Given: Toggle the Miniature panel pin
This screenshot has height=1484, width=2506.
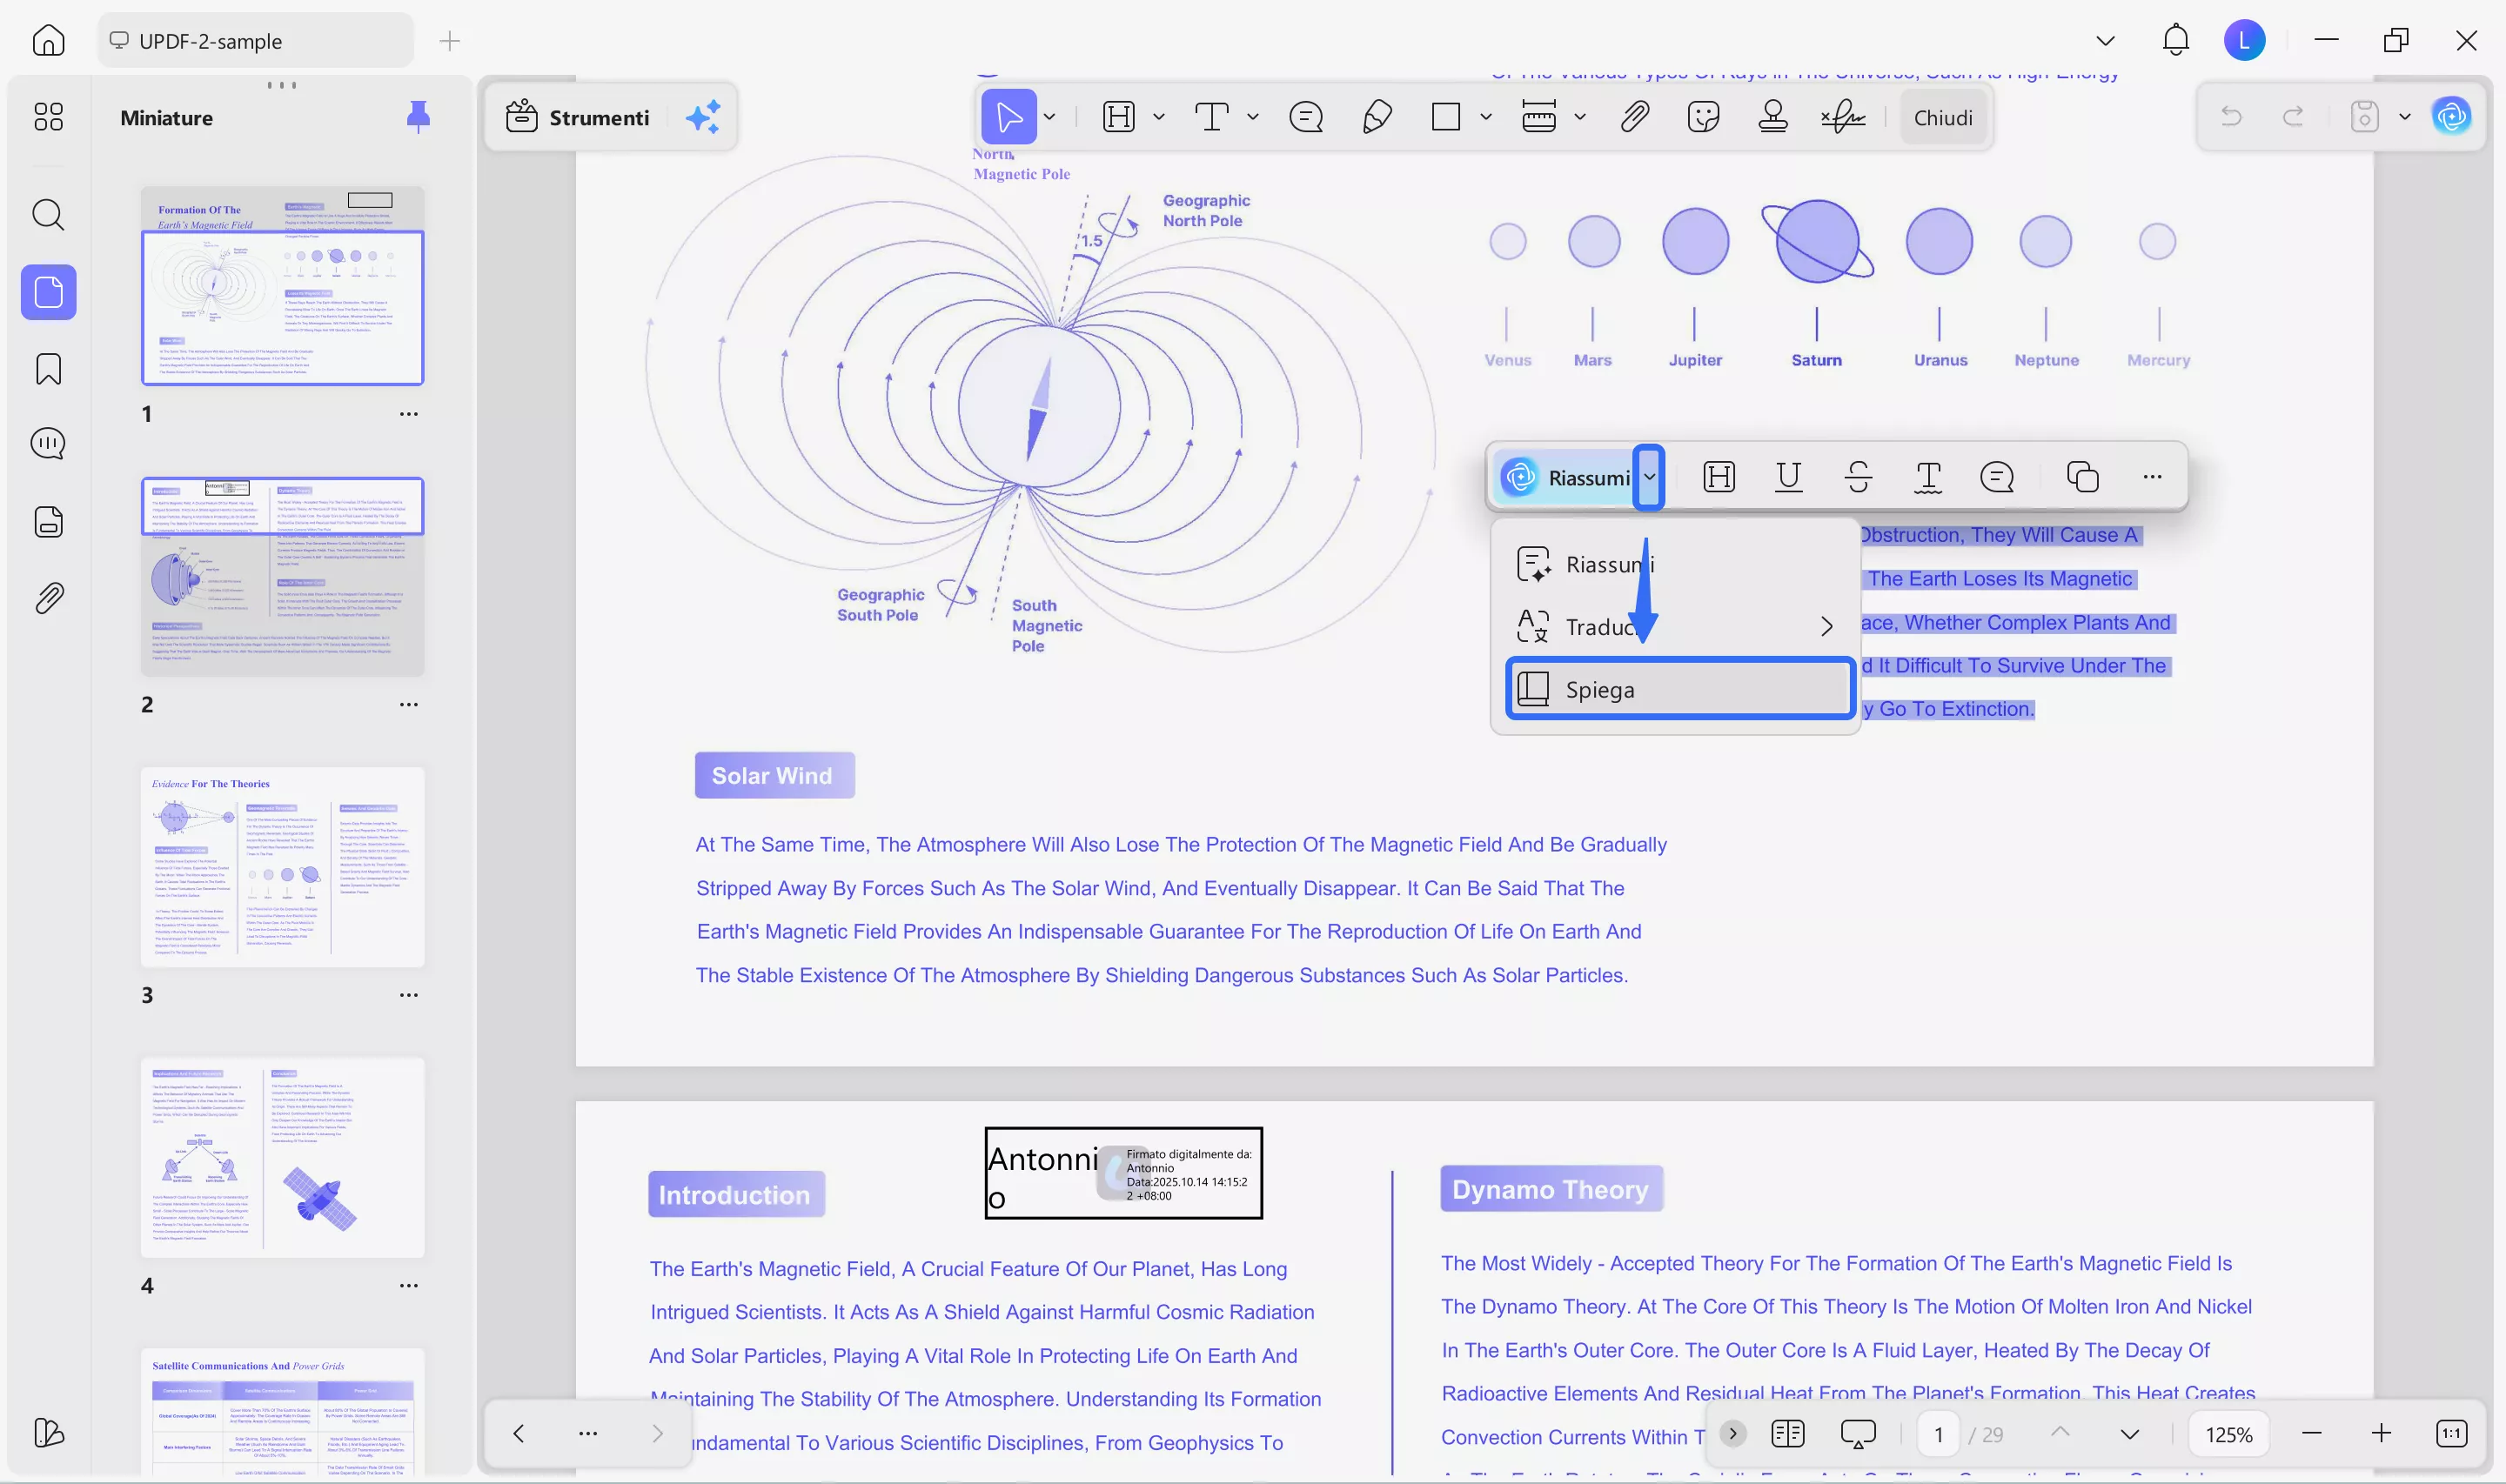Looking at the screenshot, I should pos(418,117).
